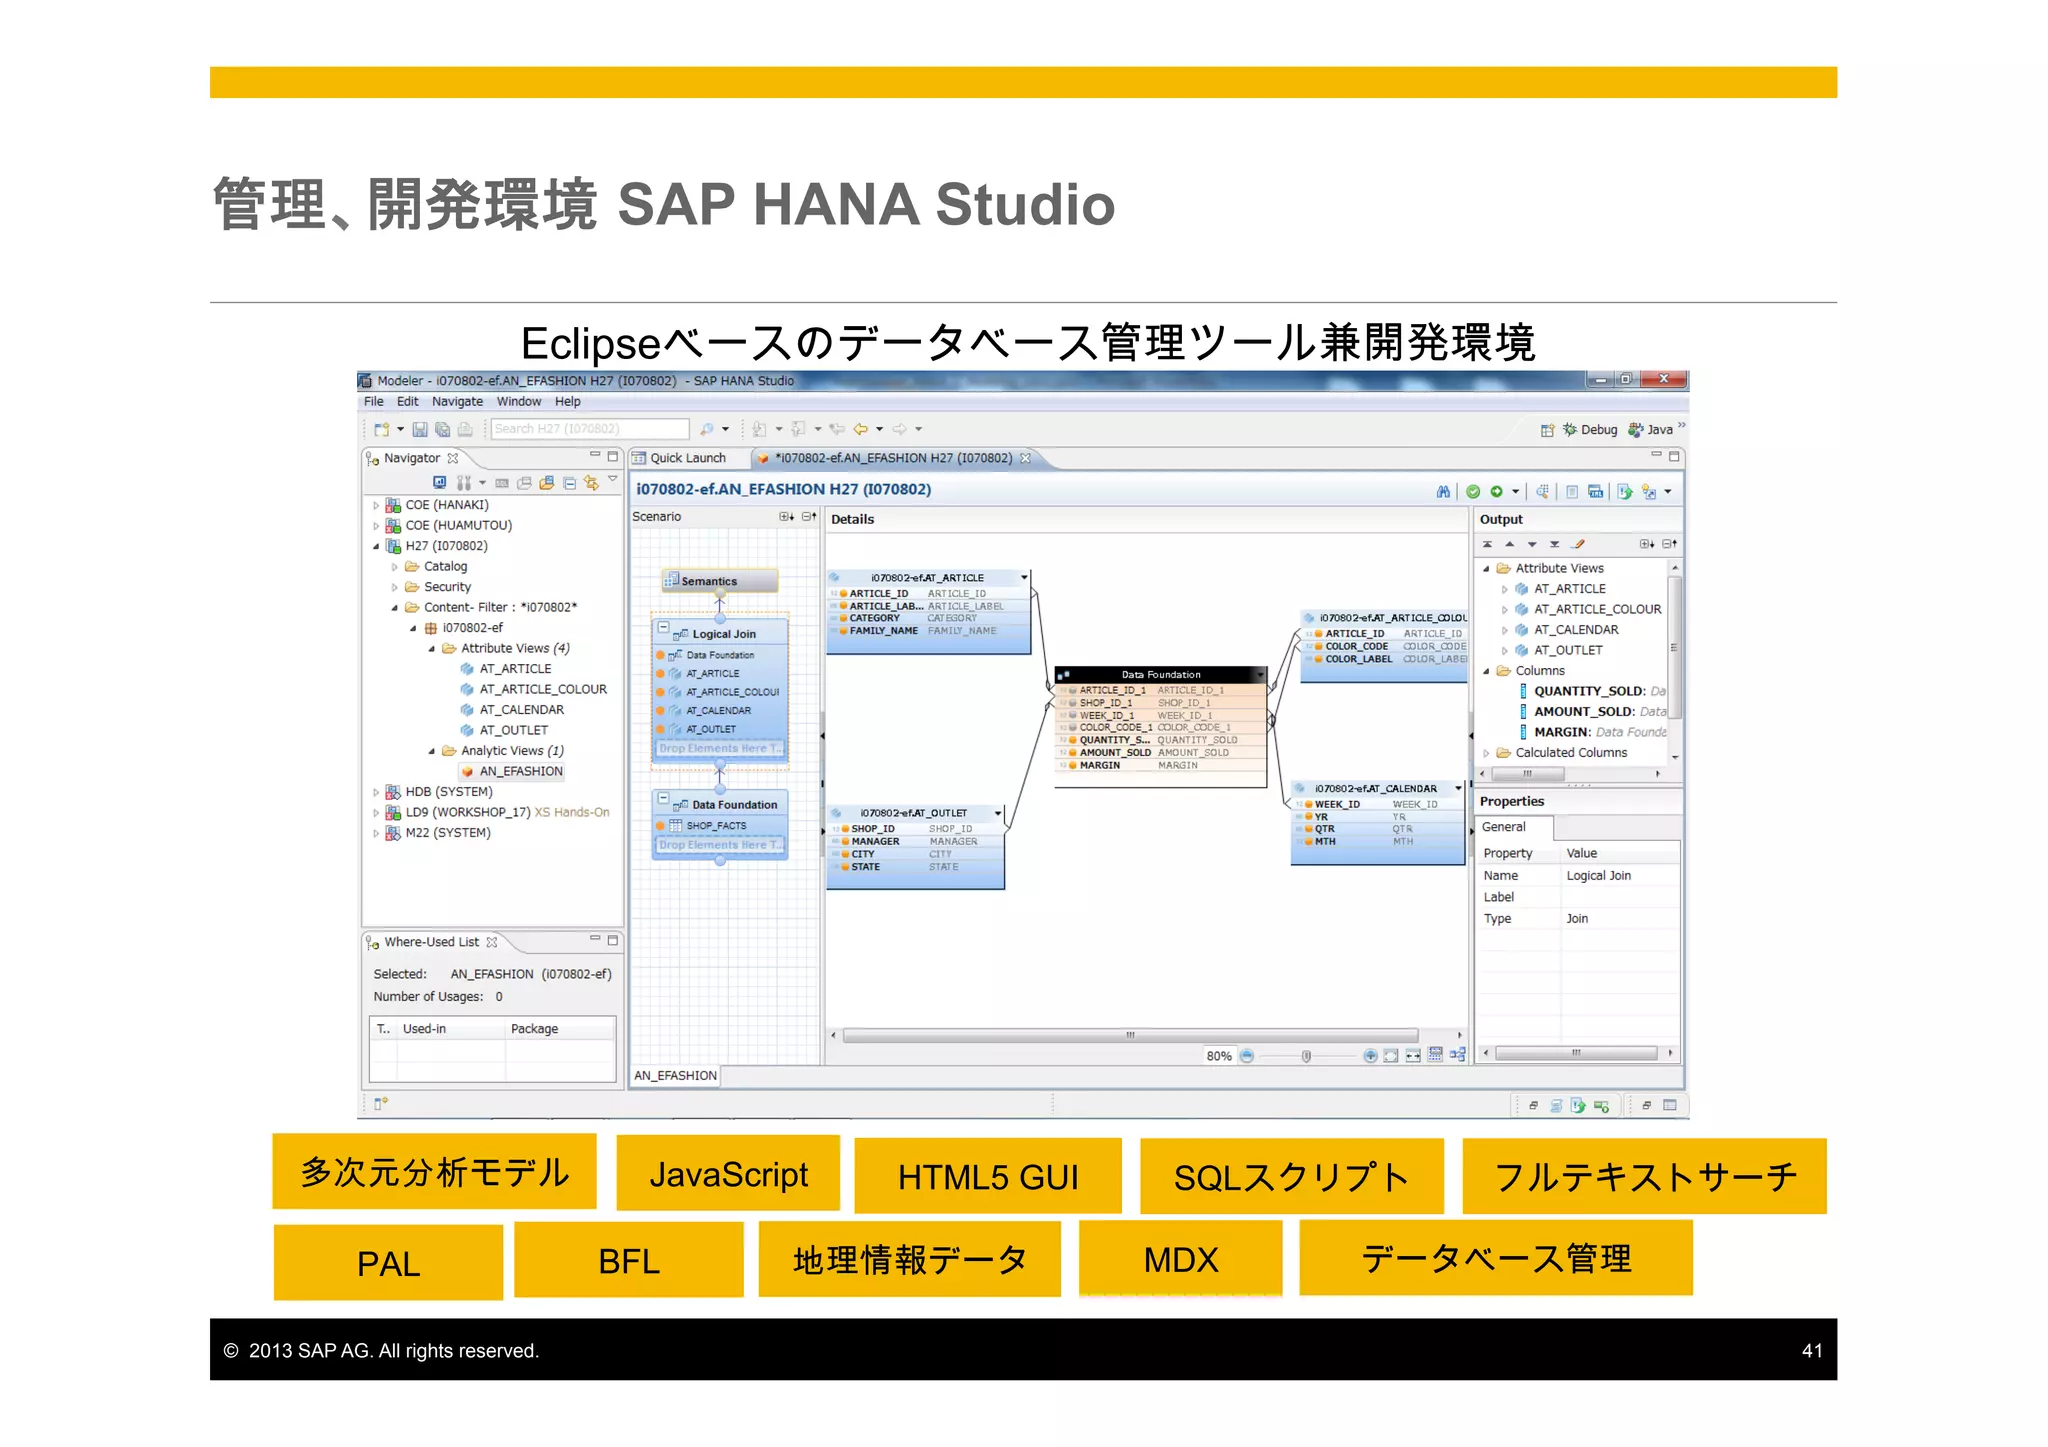Collapse the Data Foundation node minus box
This screenshot has height=1447, width=2048.
(x=663, y=798)
